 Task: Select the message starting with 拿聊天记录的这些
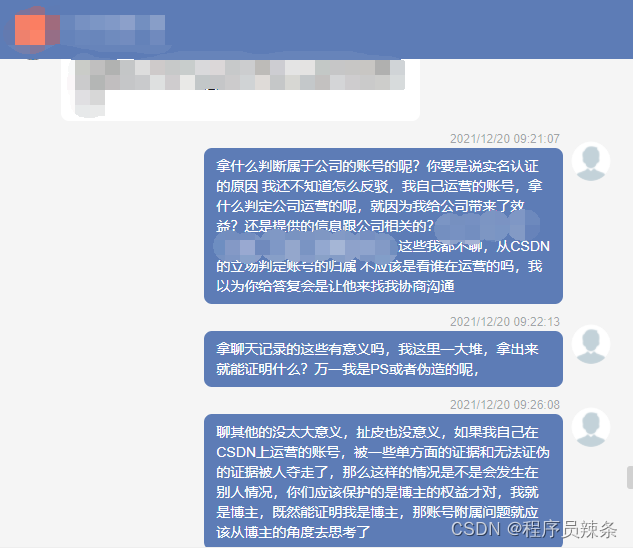(383, 359)
